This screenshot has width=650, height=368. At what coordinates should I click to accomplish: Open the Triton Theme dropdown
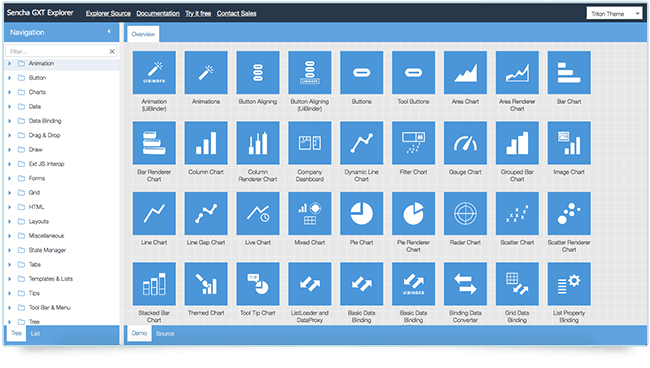pos(614,14)
